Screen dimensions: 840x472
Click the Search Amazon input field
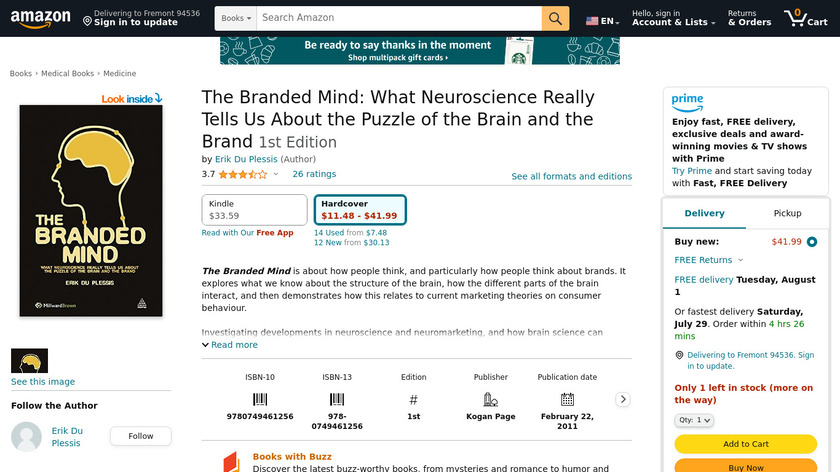[x=398, y=18]
